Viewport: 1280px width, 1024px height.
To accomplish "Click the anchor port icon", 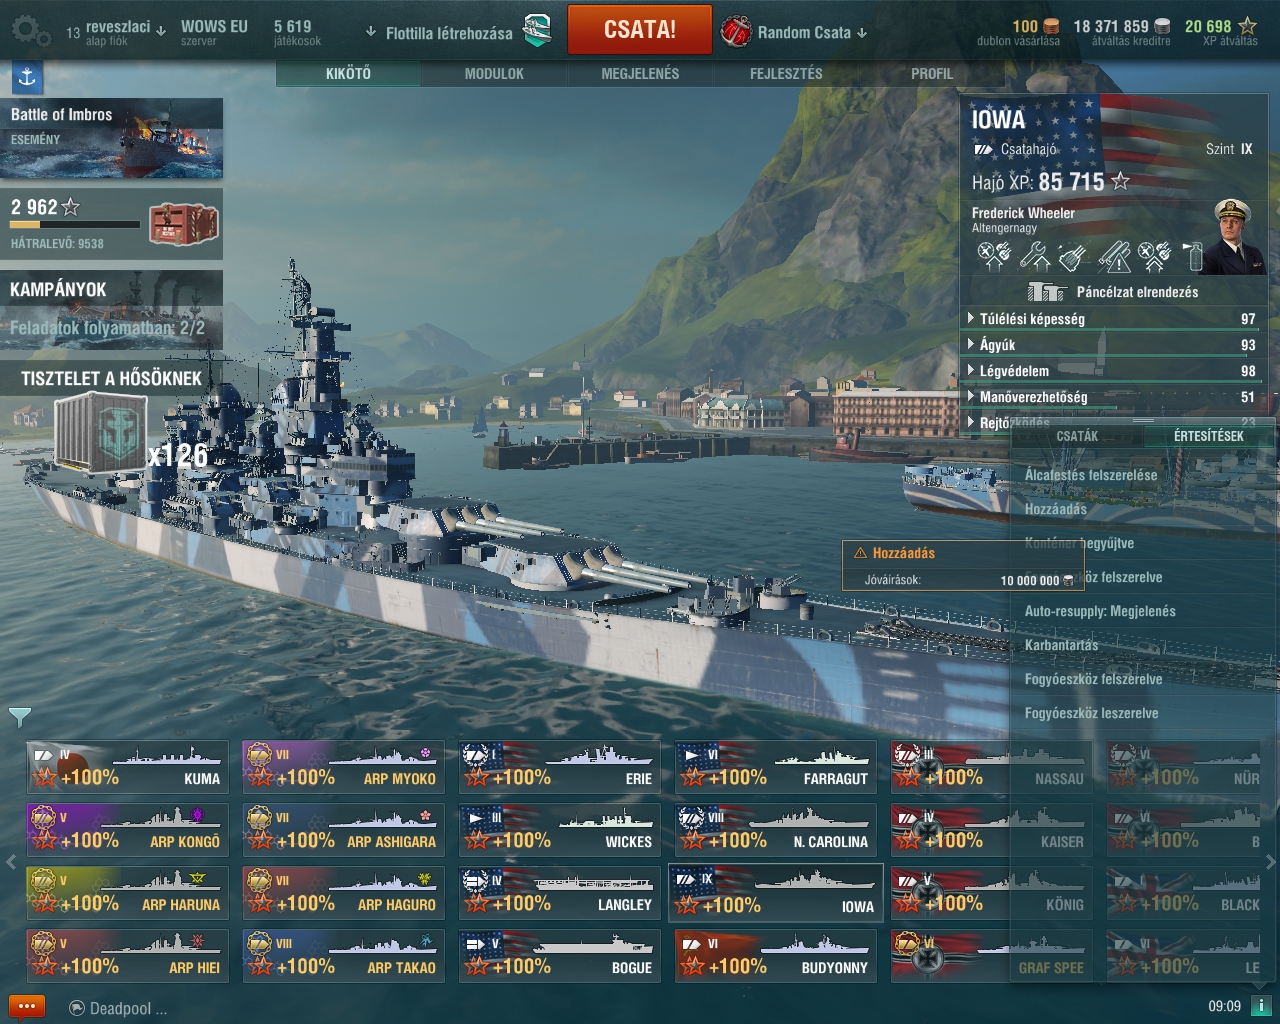I will click(x=27, y=77).
